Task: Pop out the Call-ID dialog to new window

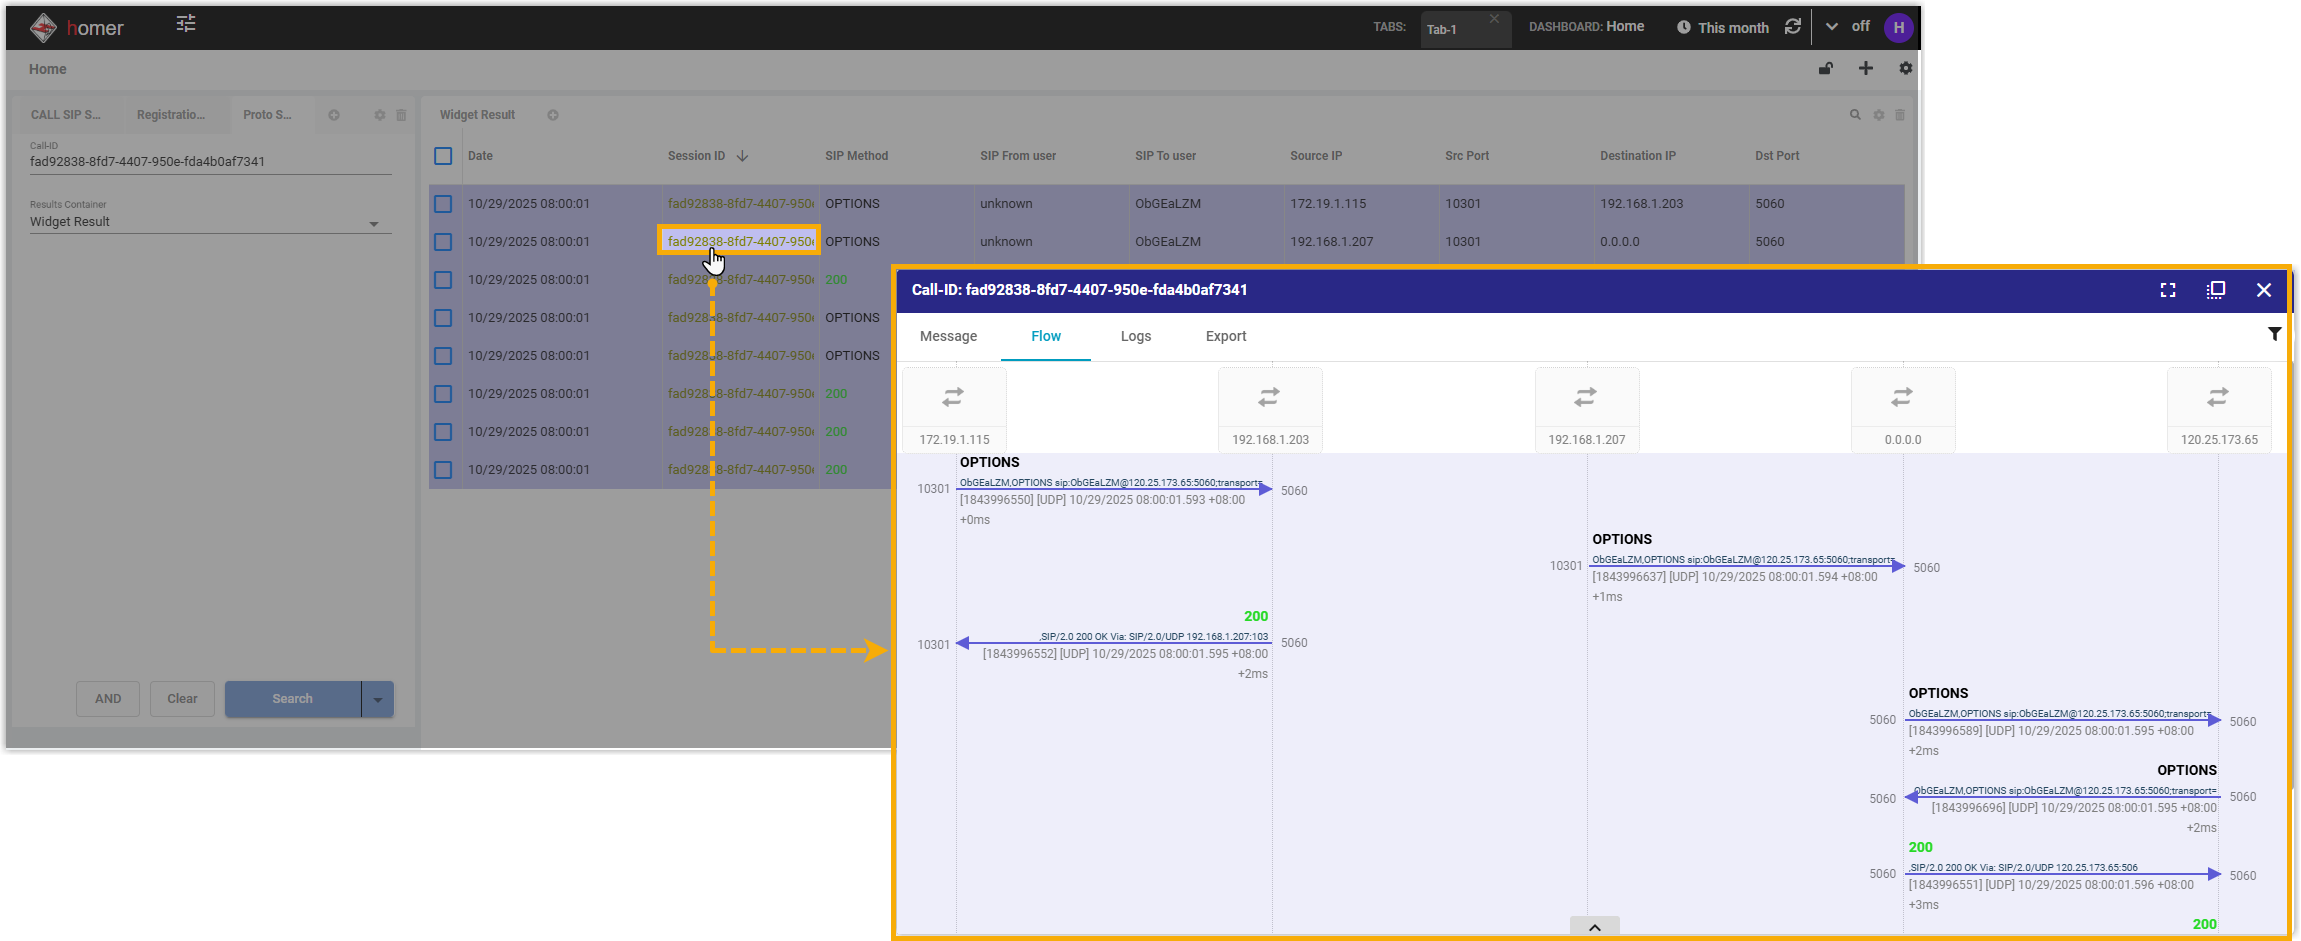Action: pos(2216,290)
